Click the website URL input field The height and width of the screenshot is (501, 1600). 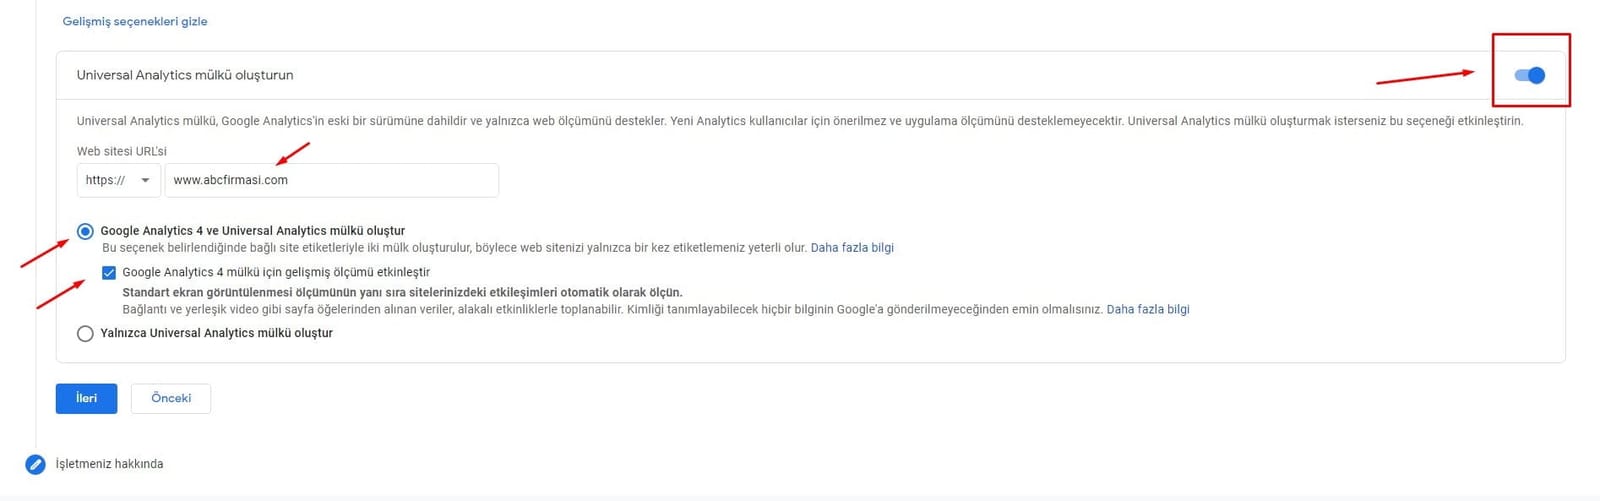[x=331, y=180]
